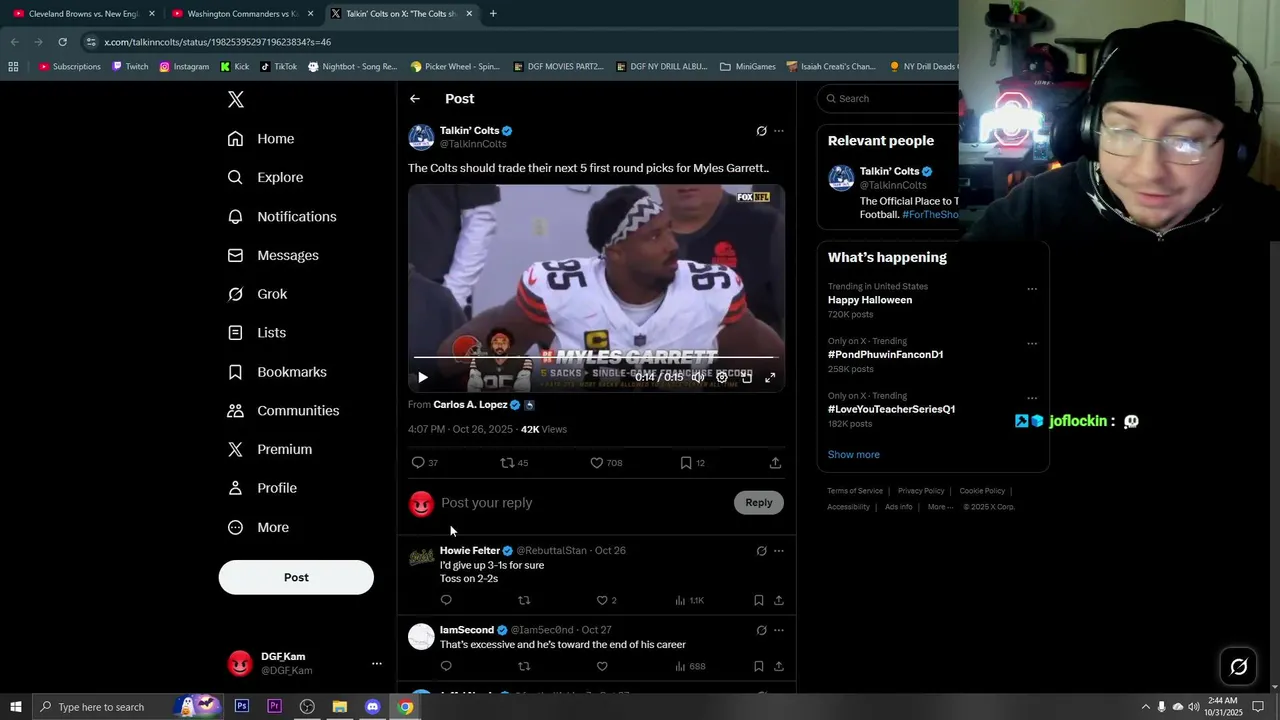Click reply icon with 37 replies
The height and width of the screenshot is (720, 1280).
(418, 463)
